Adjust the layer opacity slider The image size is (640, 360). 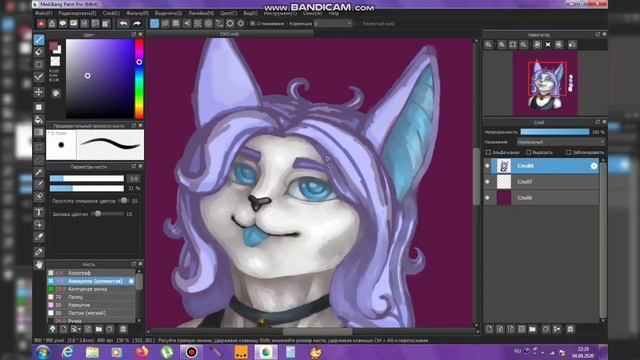click(x=555, y=132)
